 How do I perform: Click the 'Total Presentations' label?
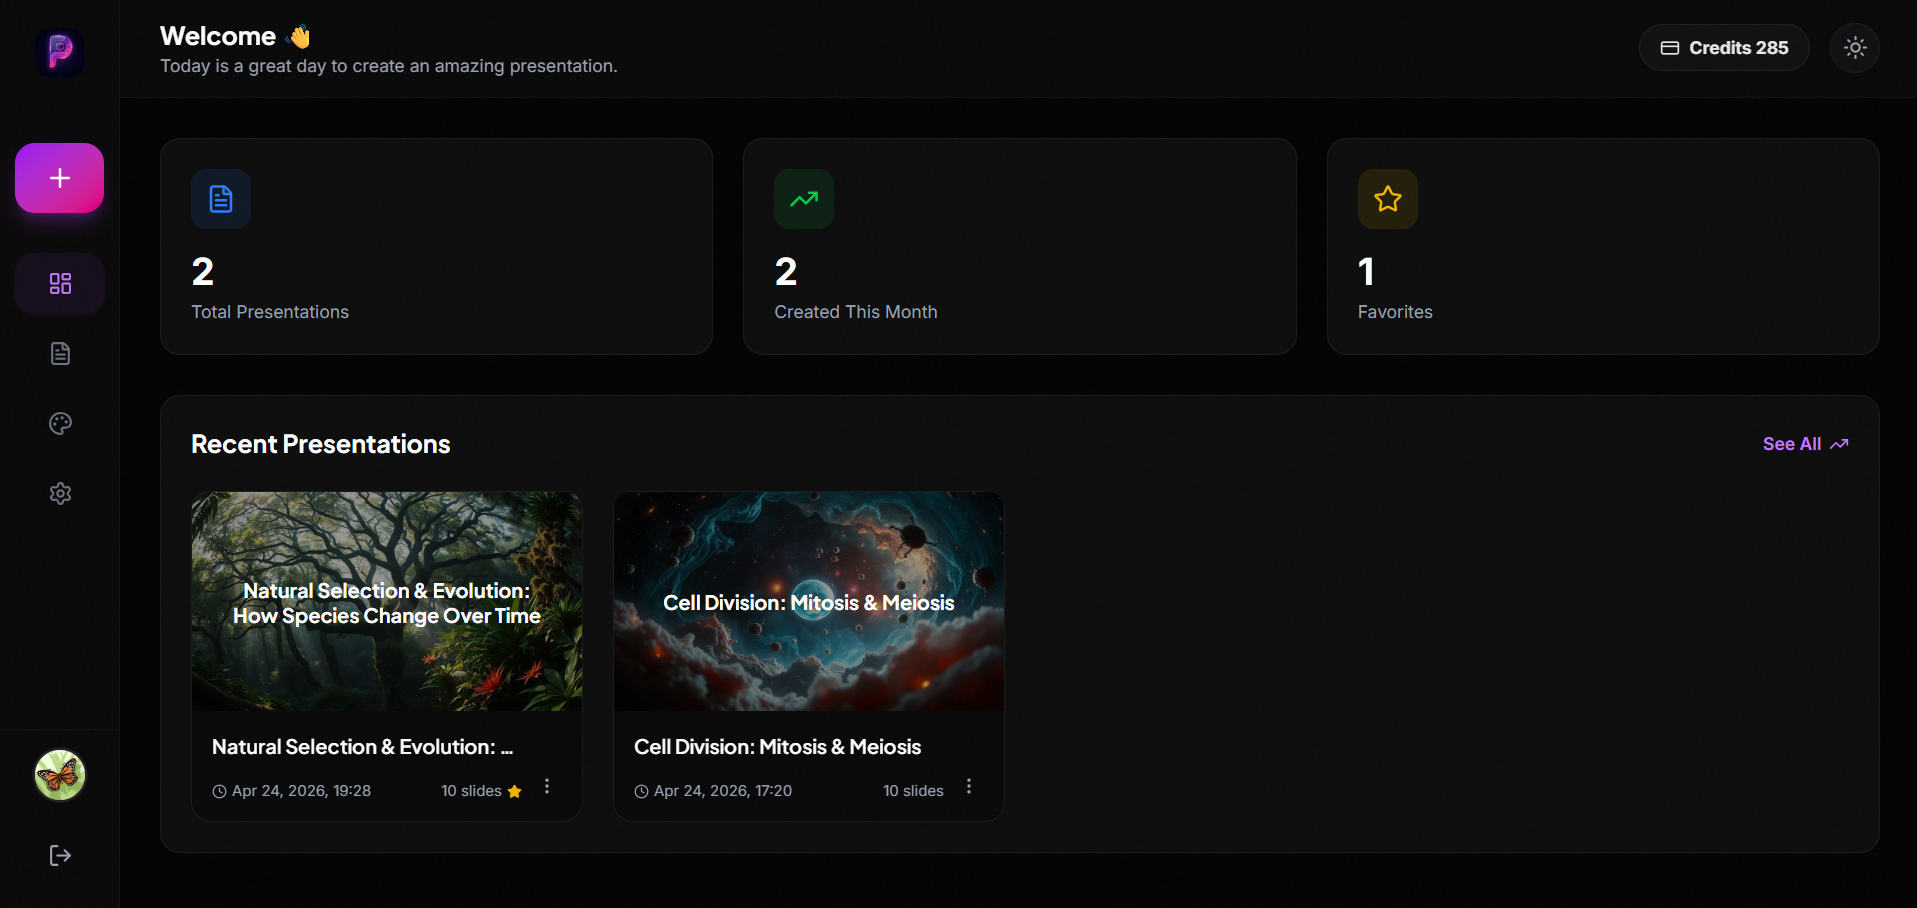tap(270, 312)
